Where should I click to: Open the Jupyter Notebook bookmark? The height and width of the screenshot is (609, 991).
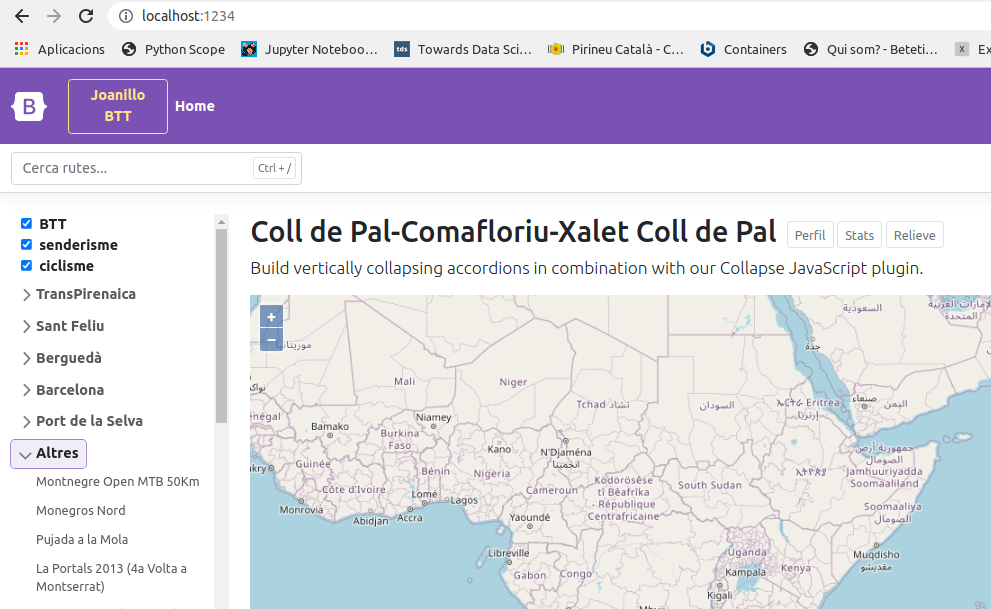click(310, 49)
